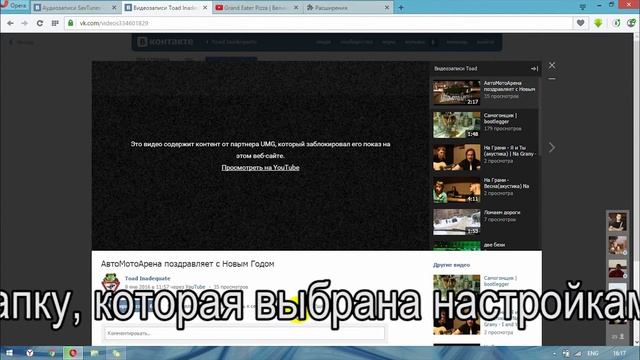Open File Explorer from taskbar
Image resolution: width=640 pixels, height=360 pixels.
[x=95, y=353]
